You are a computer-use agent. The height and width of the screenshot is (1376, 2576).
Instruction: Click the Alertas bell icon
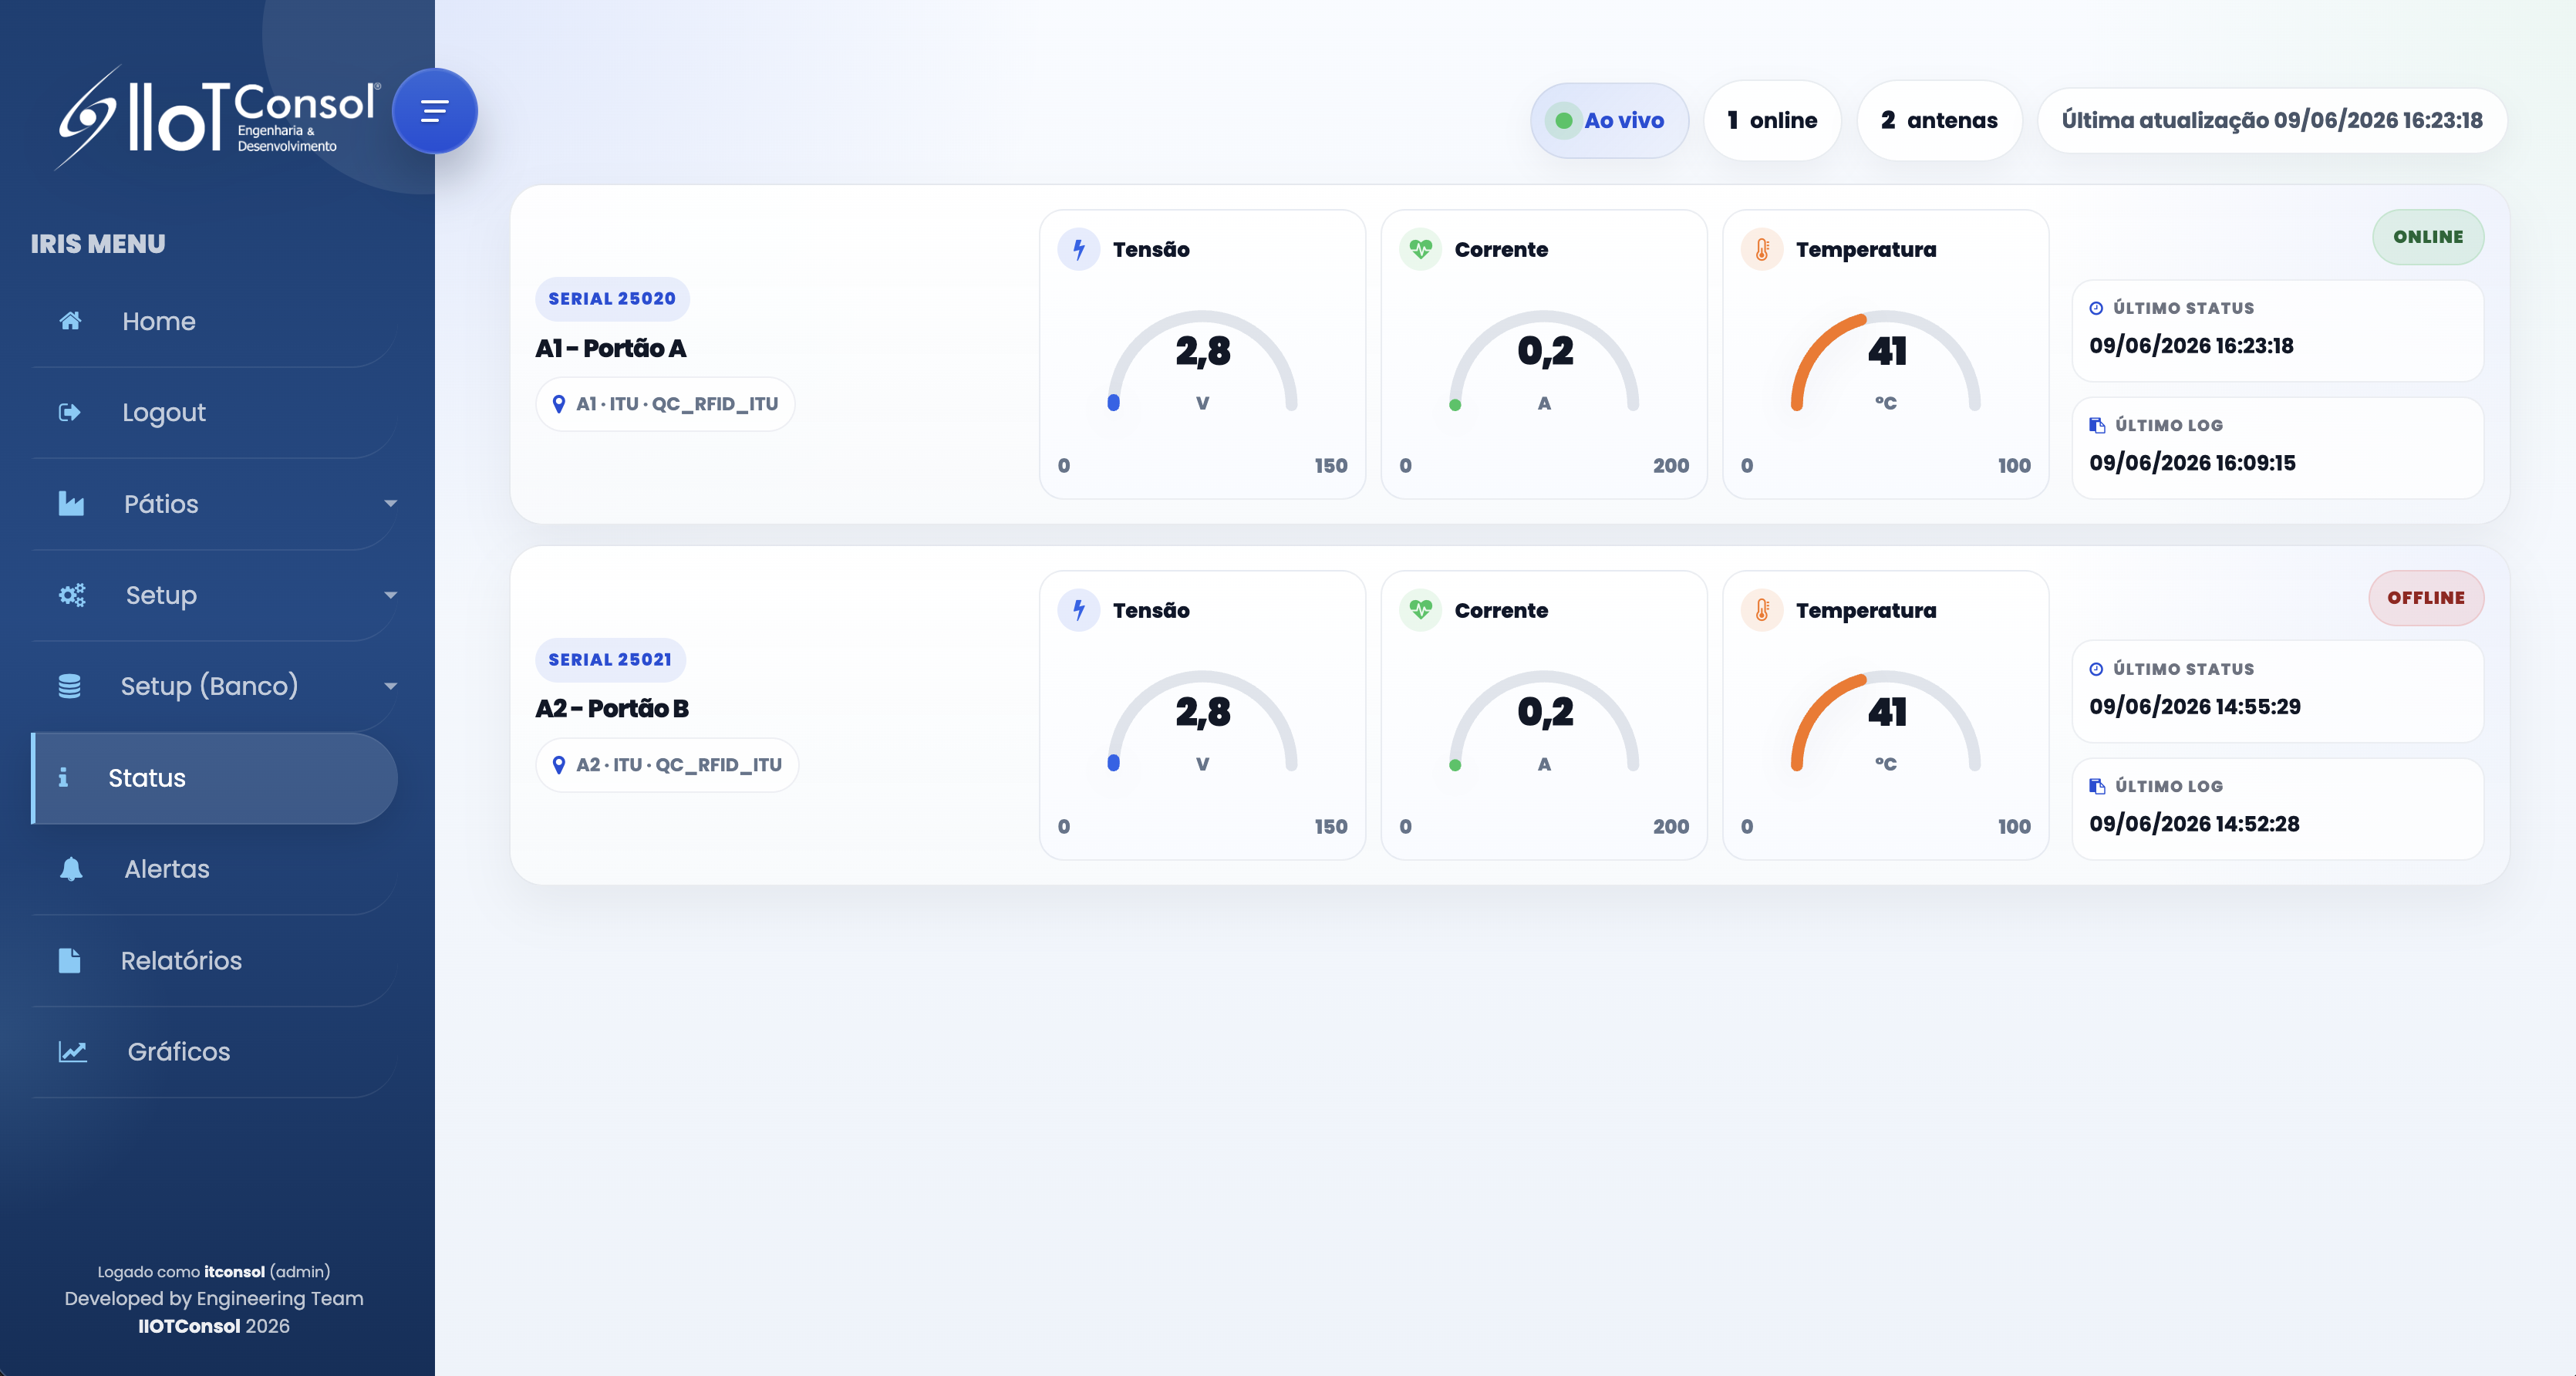pyautogui.click(x=71, y=869)
